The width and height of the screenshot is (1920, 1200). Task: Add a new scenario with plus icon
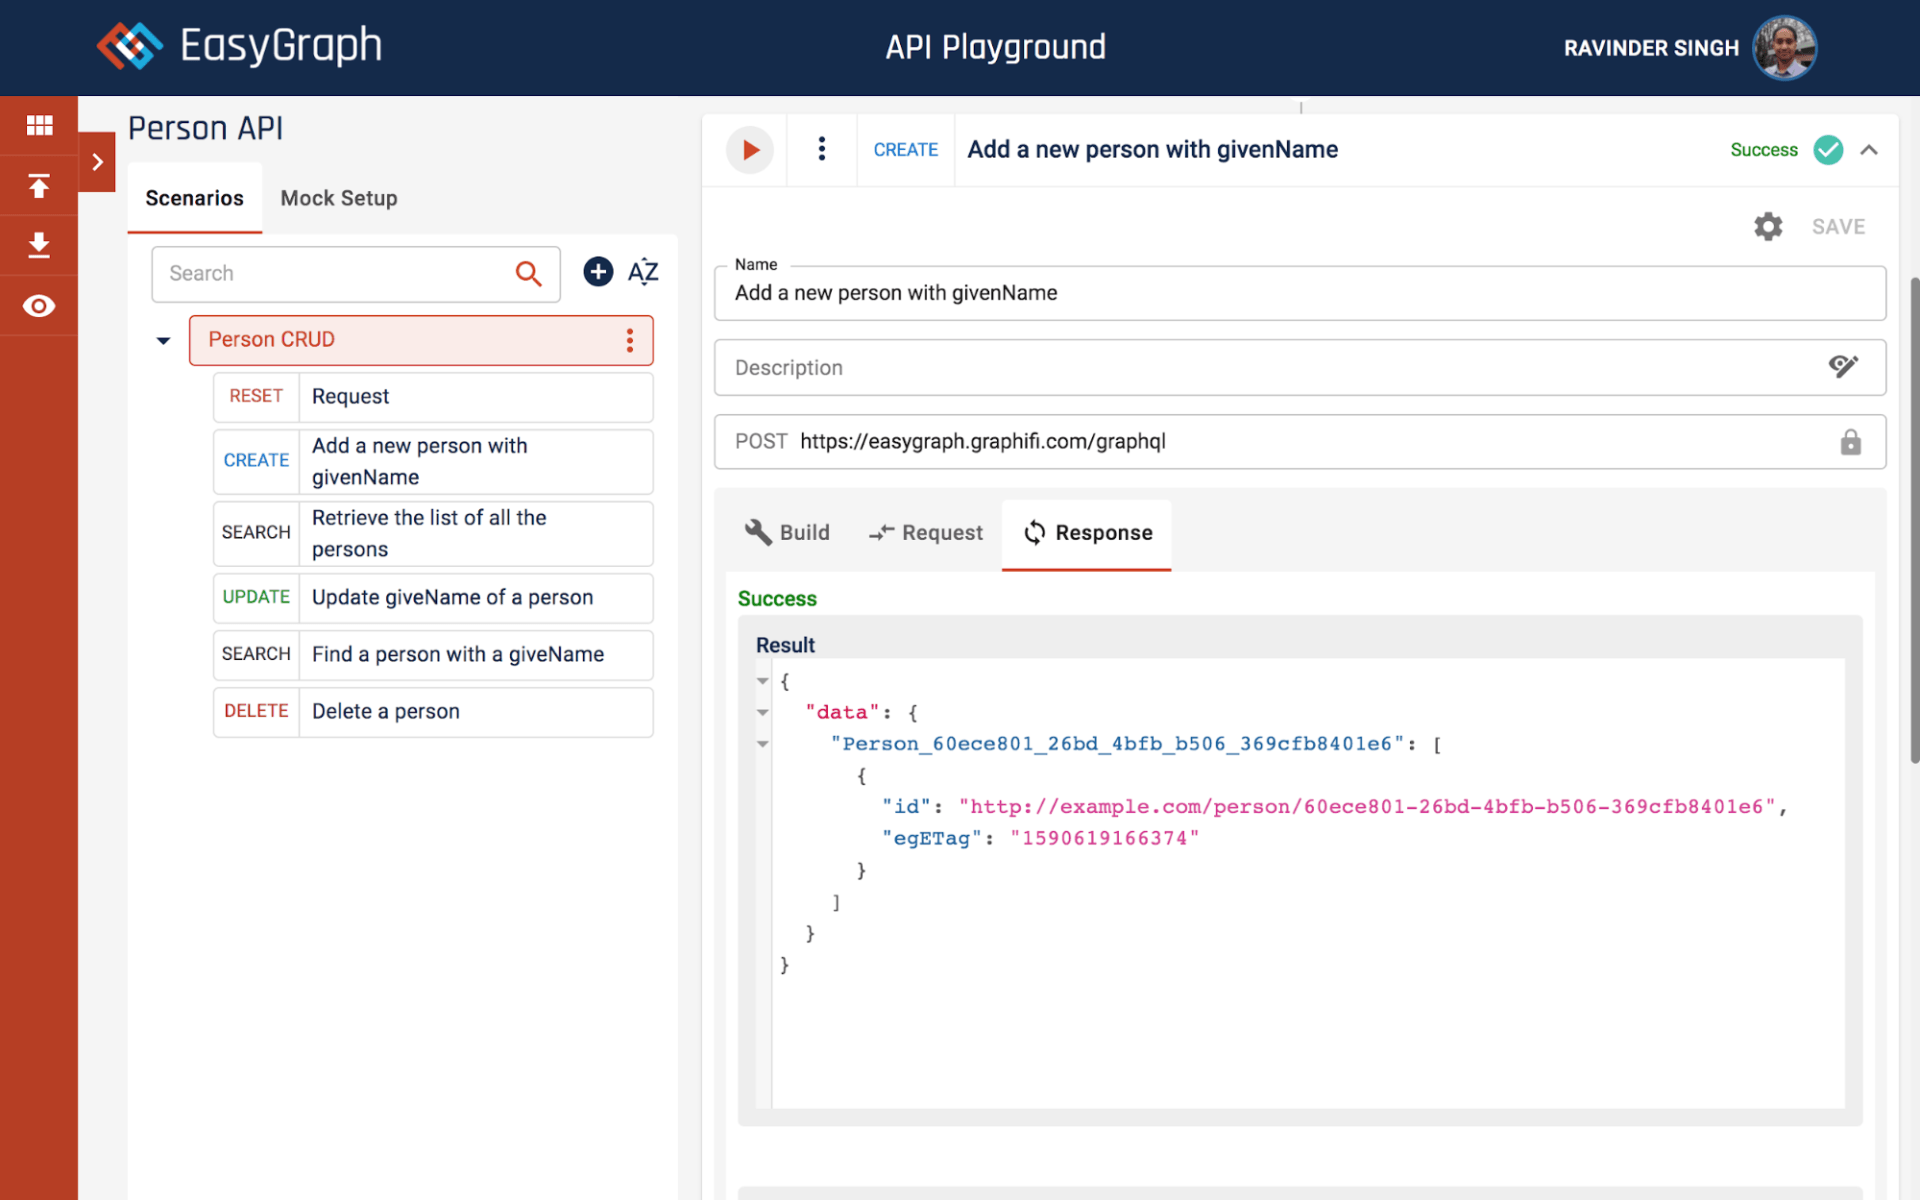coord(598,272)
